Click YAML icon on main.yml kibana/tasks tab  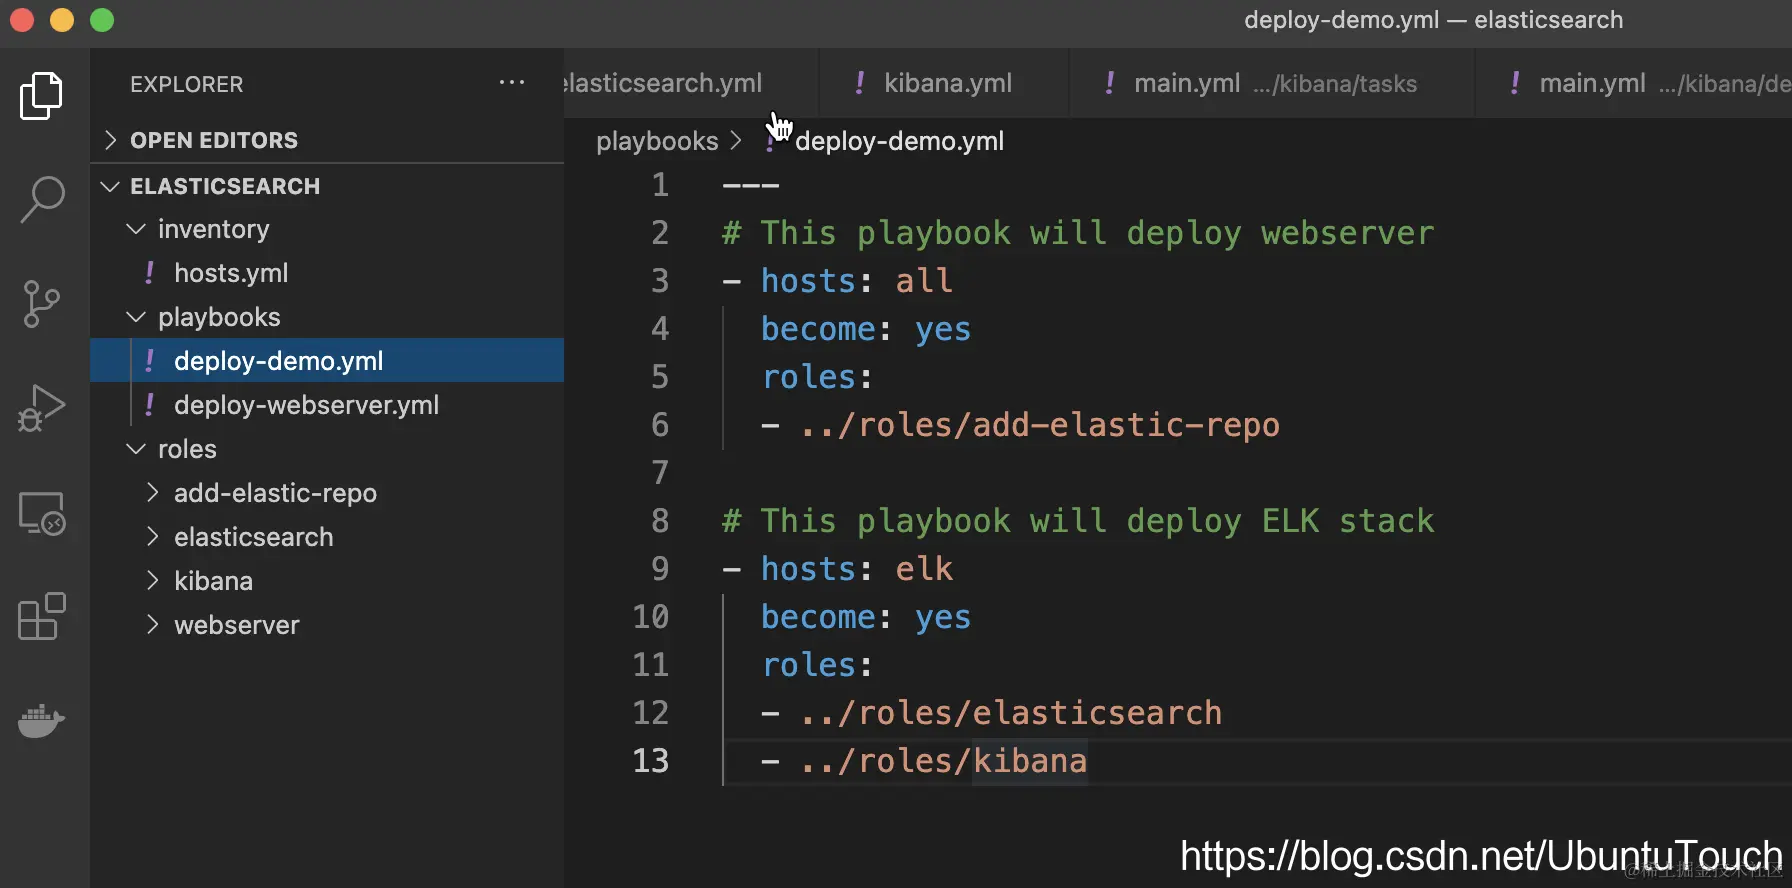point(1110,82)
